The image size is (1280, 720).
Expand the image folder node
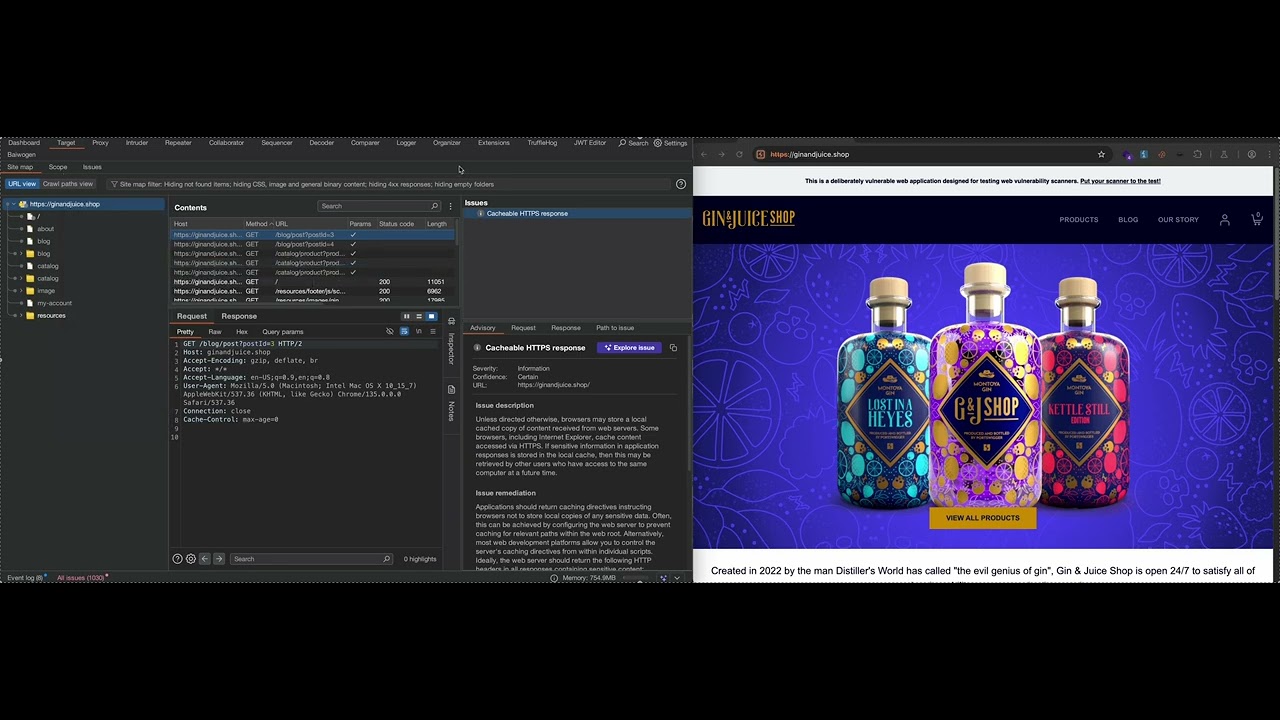click(20, 291)
